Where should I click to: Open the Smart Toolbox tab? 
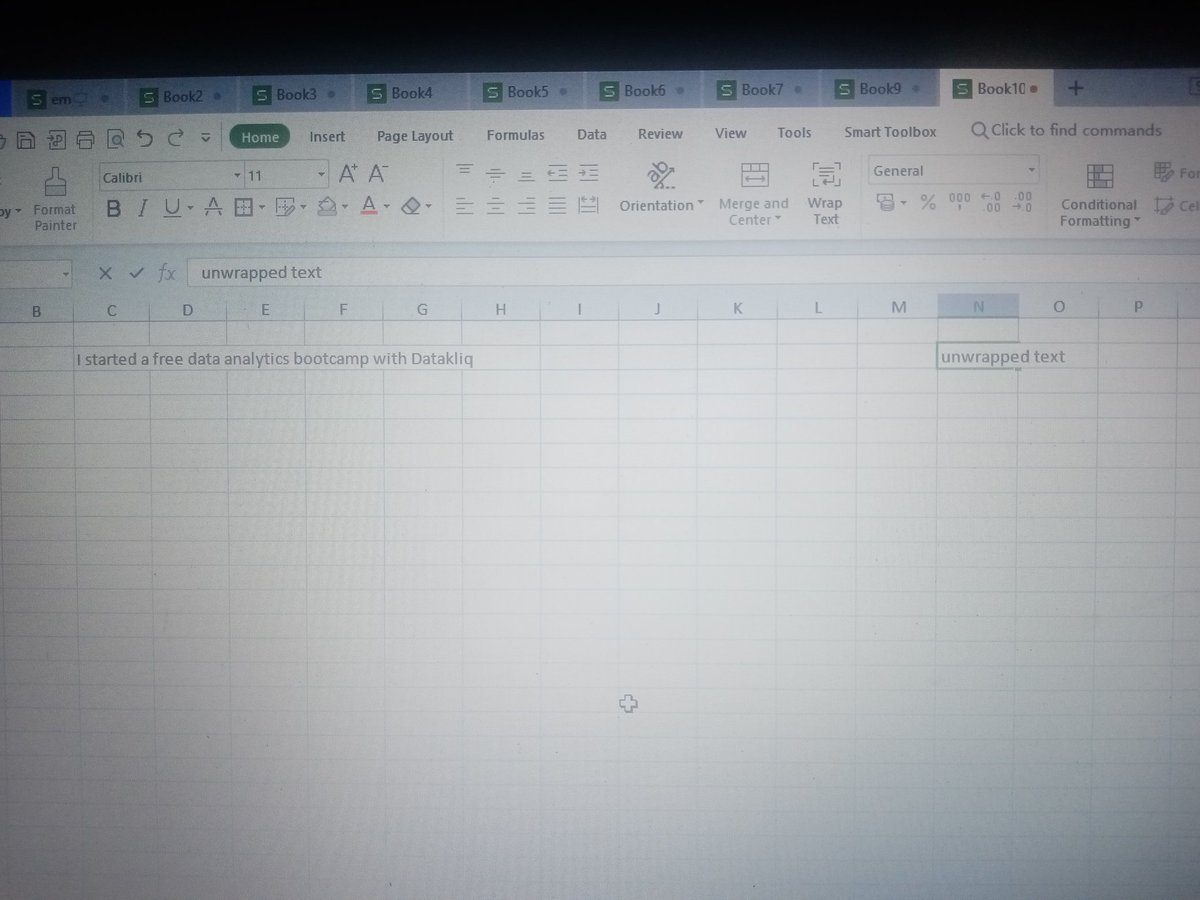(890, 131)
